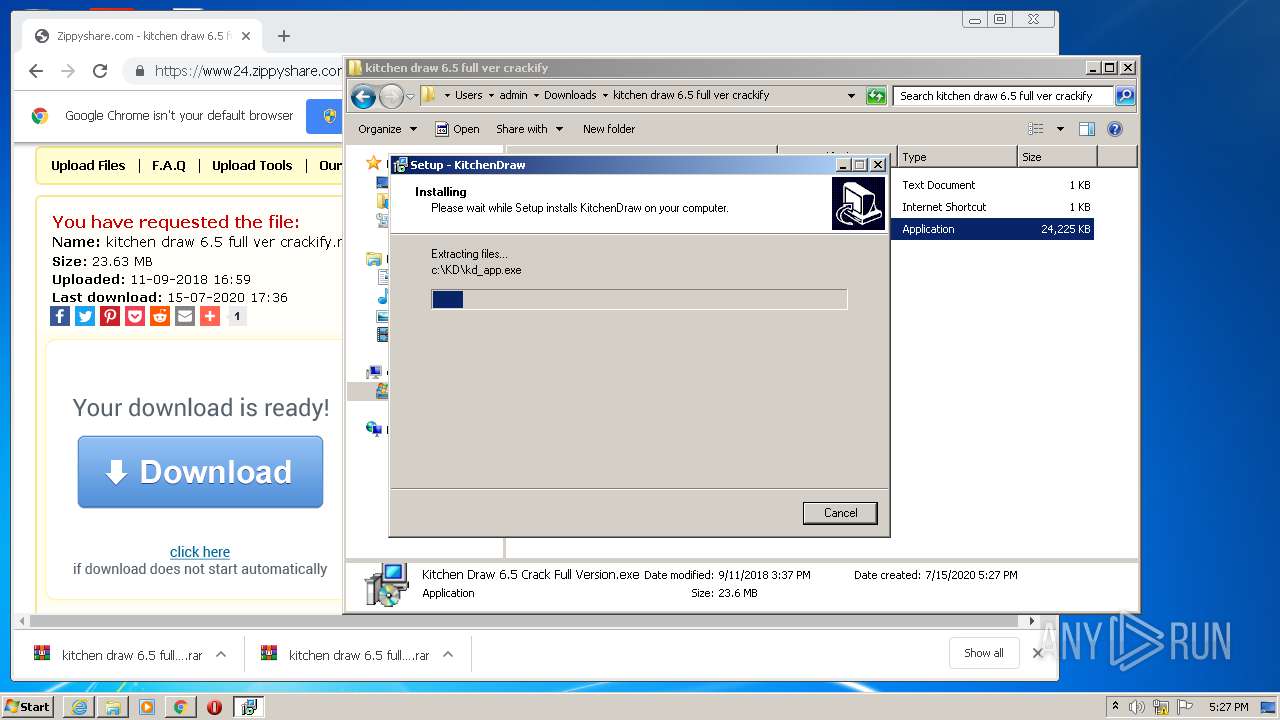Viewport: 1280px width, 720px height.
Task: Click the red Opera taskbar icon
Action: (214, 707)
